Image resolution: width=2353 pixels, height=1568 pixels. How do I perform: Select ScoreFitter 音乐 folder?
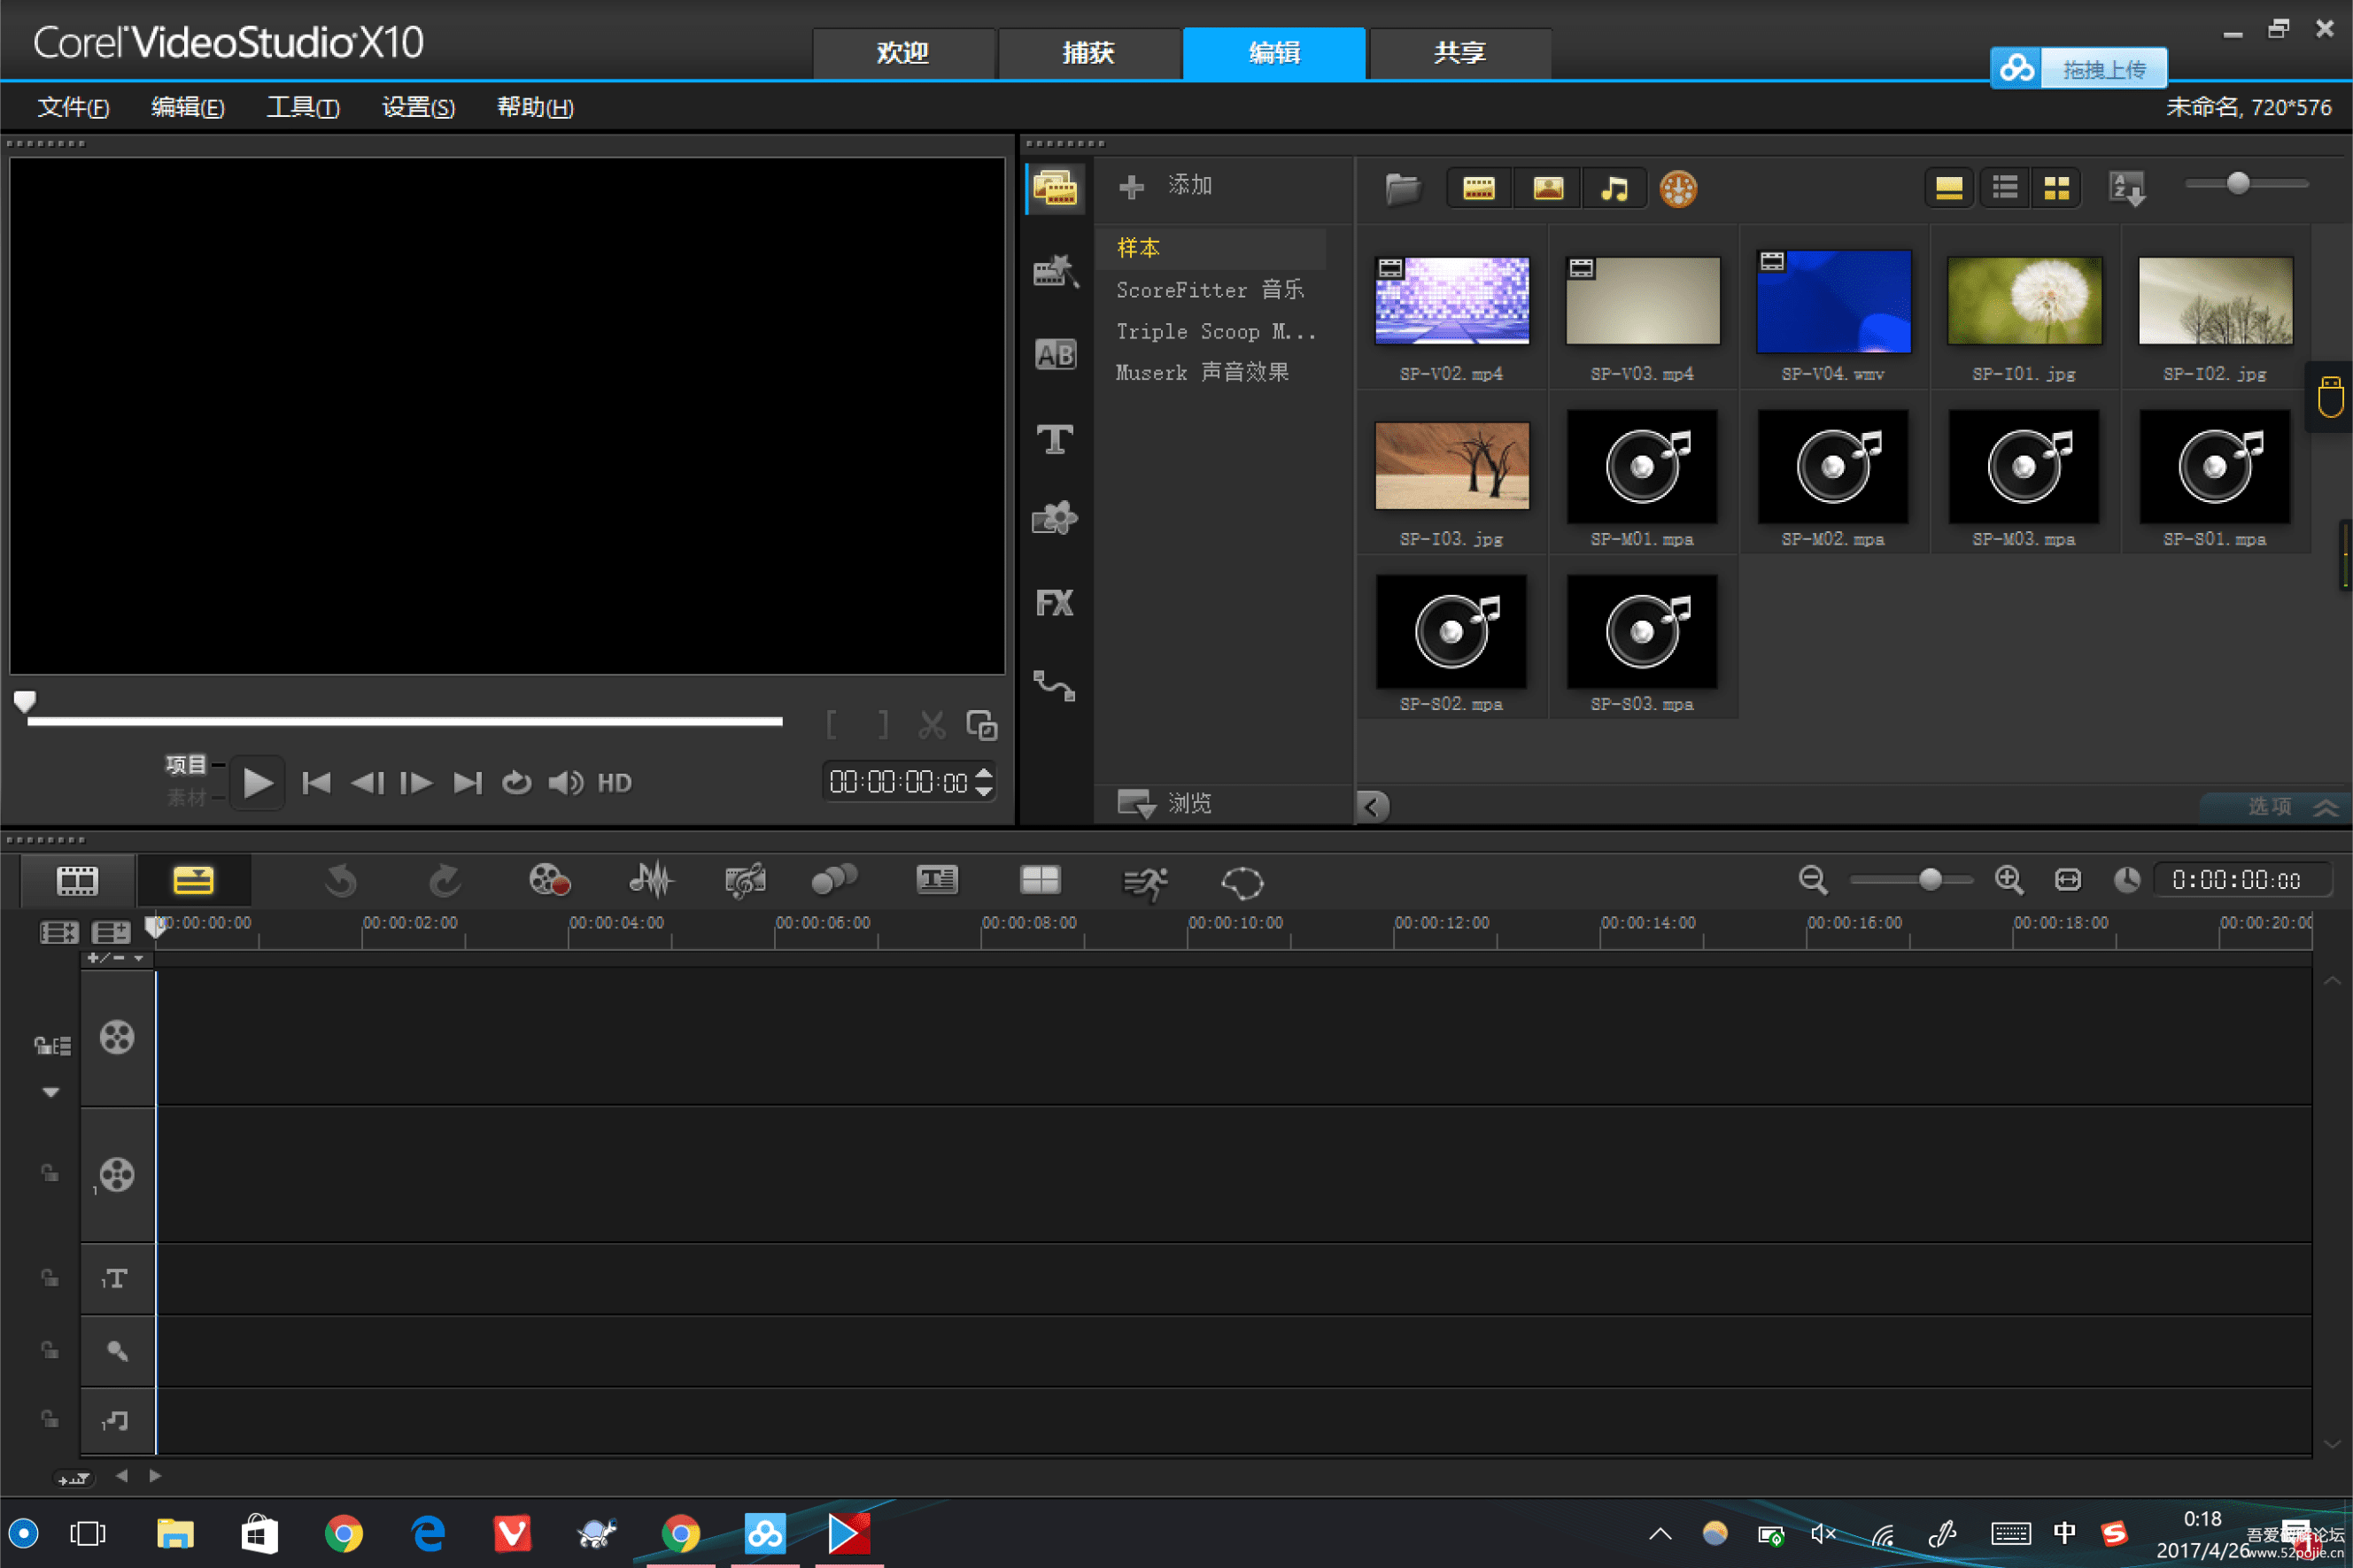tap(1210, 290)
